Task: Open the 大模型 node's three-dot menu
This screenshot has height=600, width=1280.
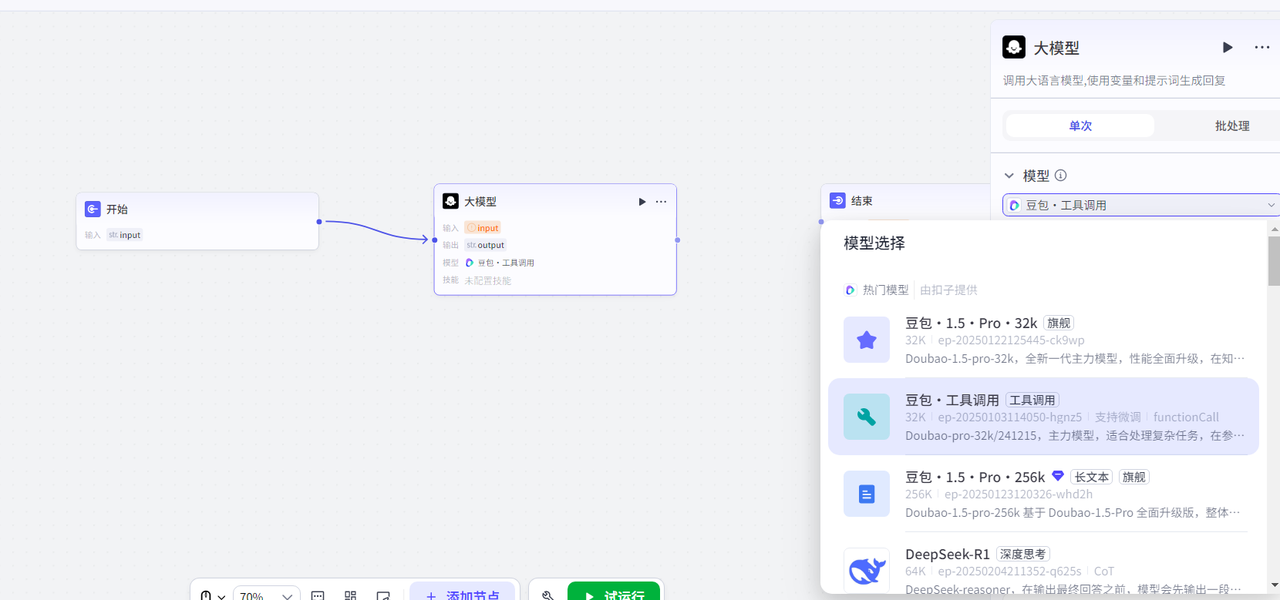Action: click(x=661, y=202)
